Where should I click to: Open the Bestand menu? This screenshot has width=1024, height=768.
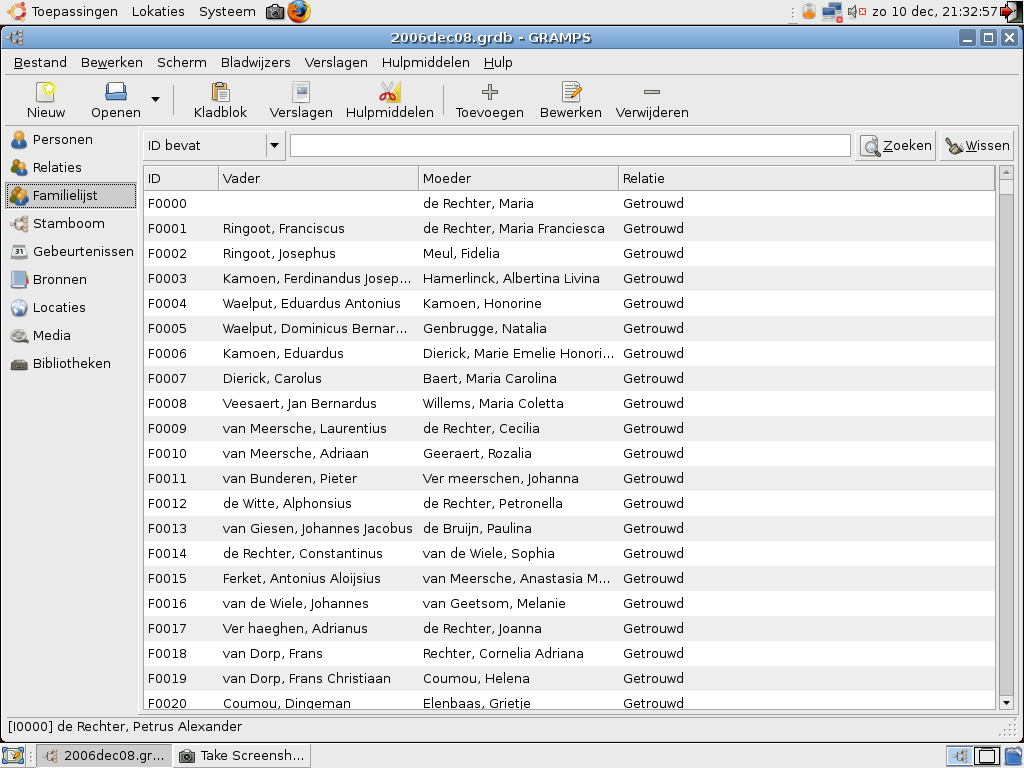tap(40, 62)
